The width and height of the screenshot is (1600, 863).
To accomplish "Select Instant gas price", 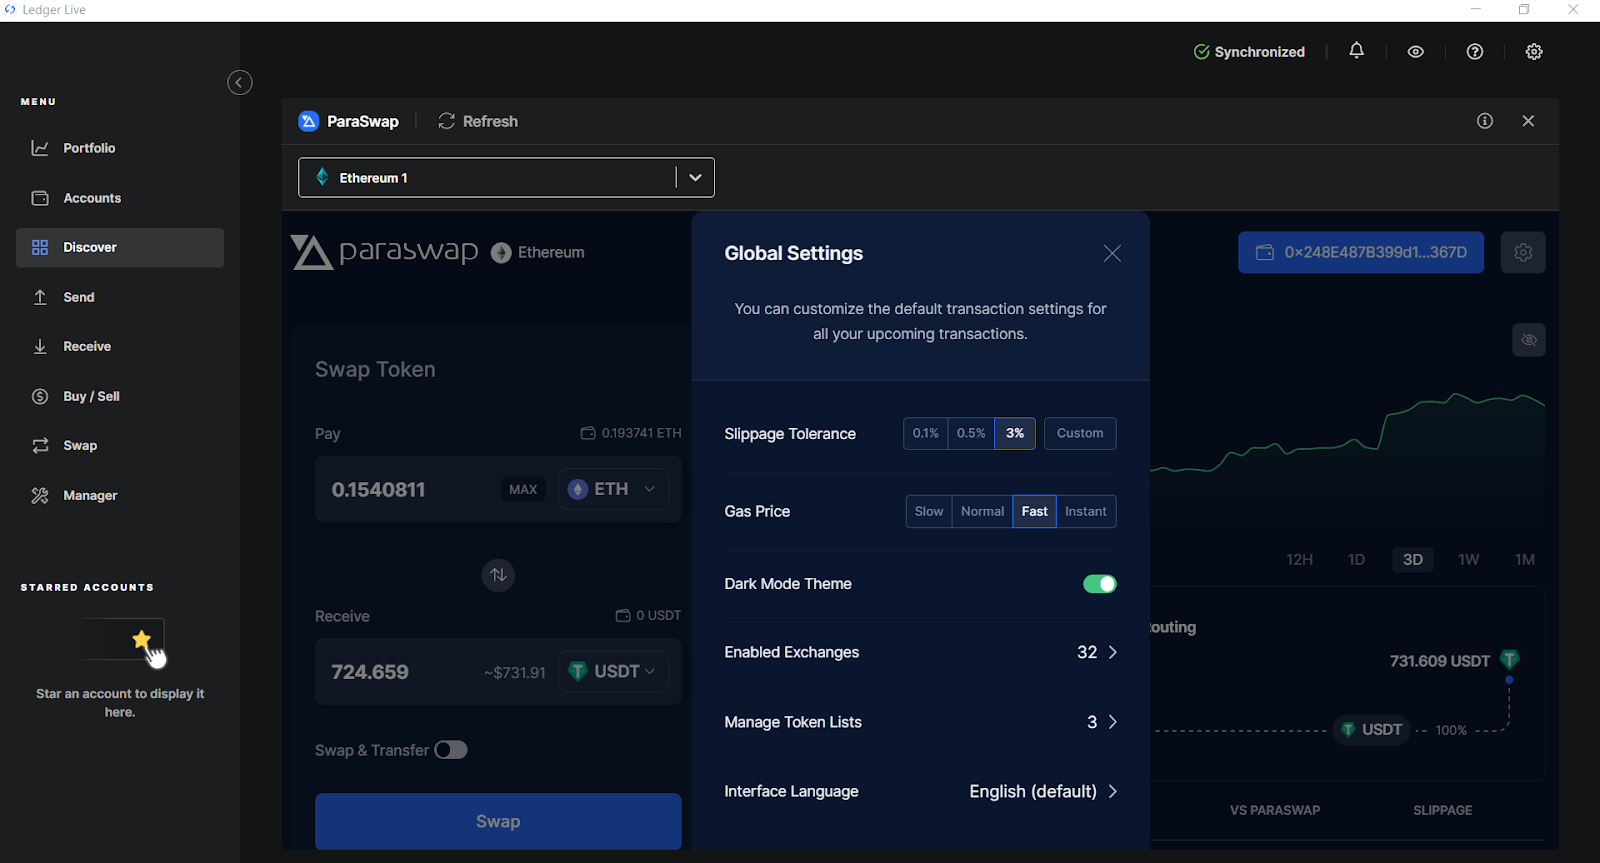I will [x=1086, y=511].
